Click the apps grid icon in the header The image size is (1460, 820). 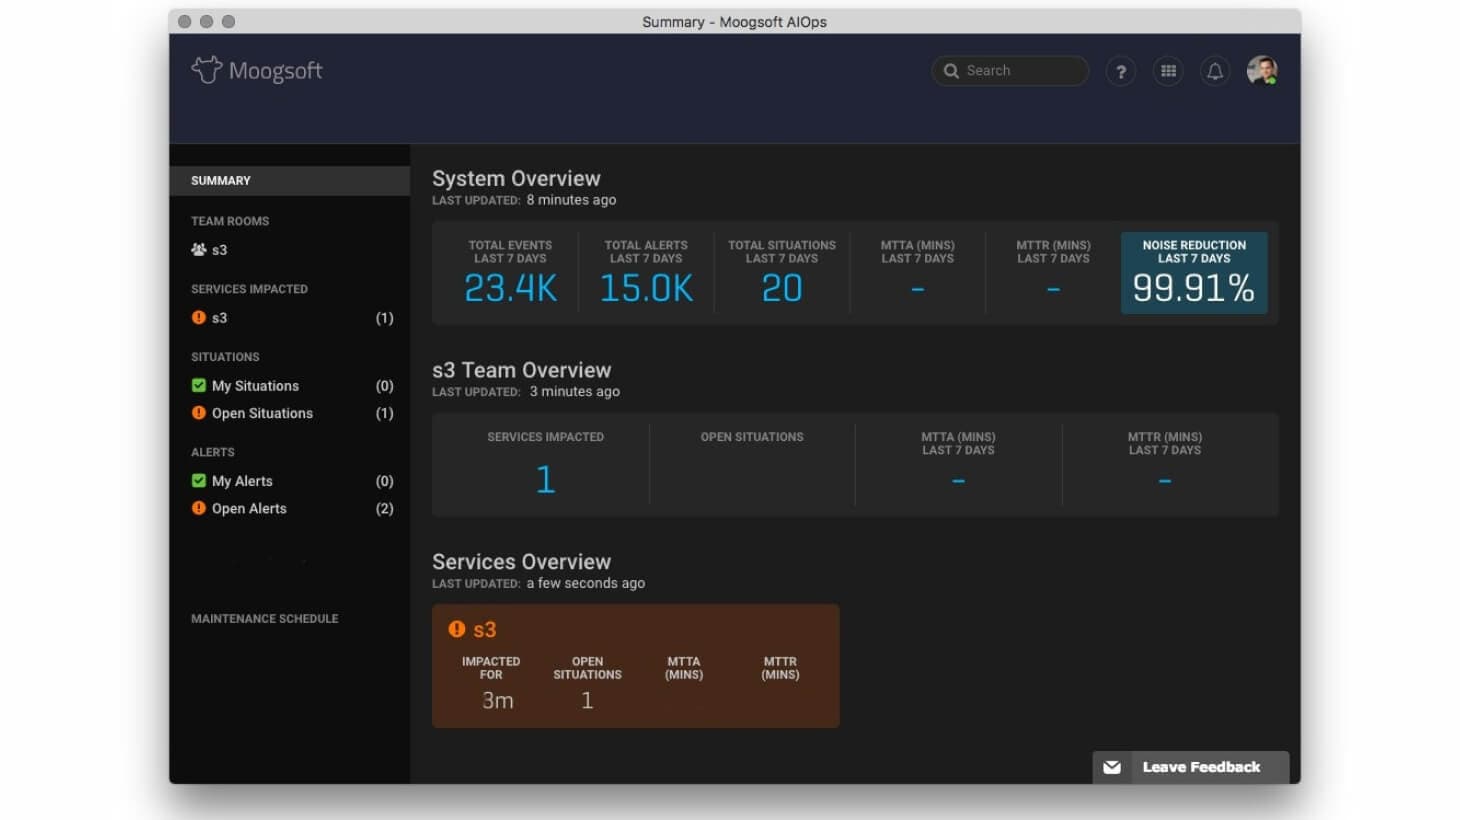click(1168, 71)
